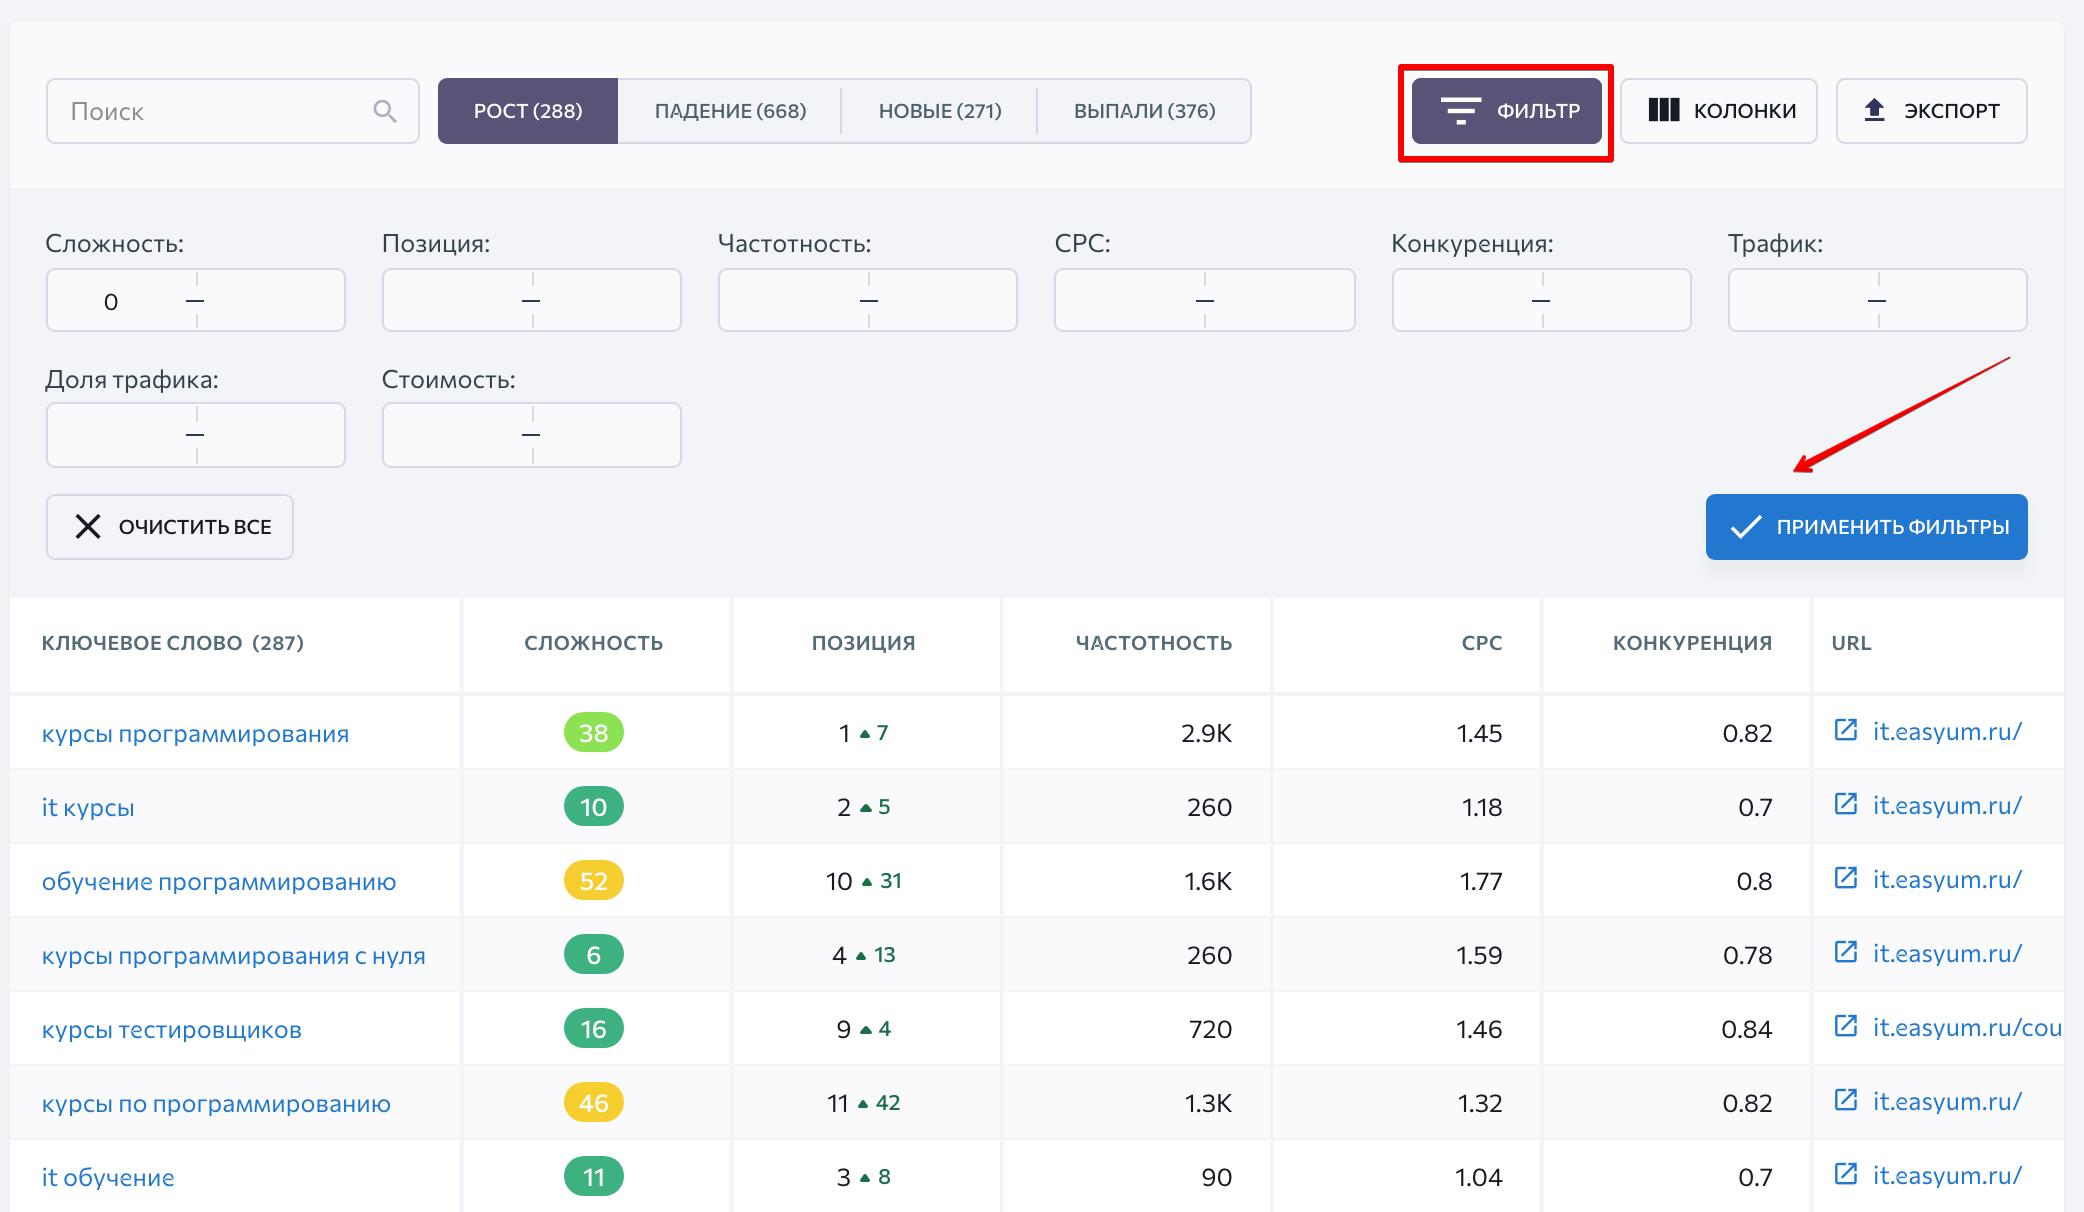Open keyword курсы программирования
The width and height of the screenshot is (2084, 1212).
point(195,734)
